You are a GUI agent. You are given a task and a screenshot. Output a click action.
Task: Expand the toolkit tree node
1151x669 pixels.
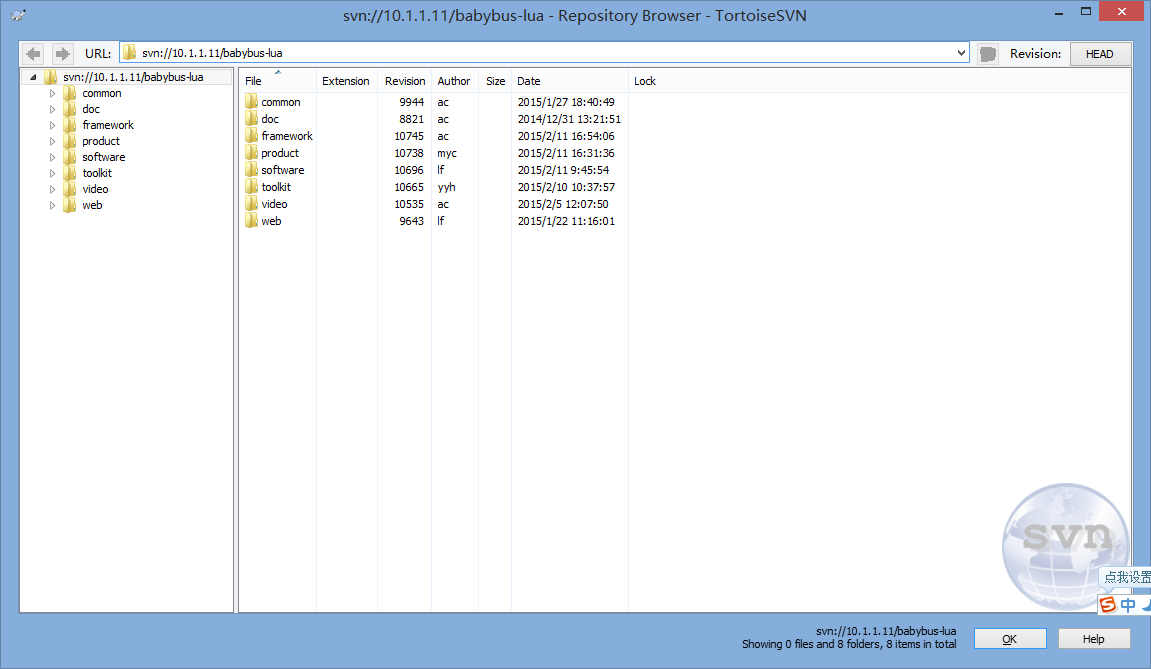[x=52, y=173]
